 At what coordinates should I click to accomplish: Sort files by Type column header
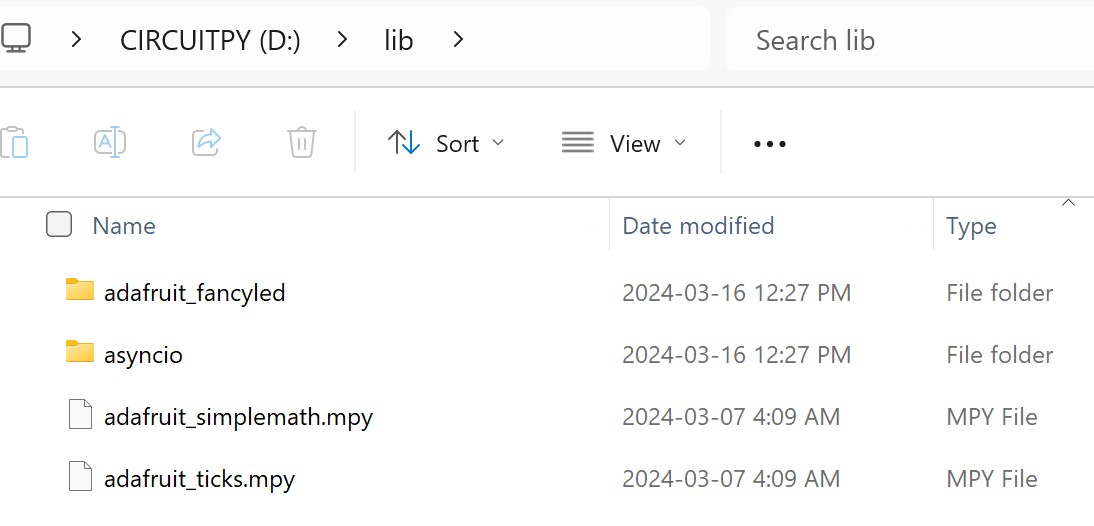971,226
